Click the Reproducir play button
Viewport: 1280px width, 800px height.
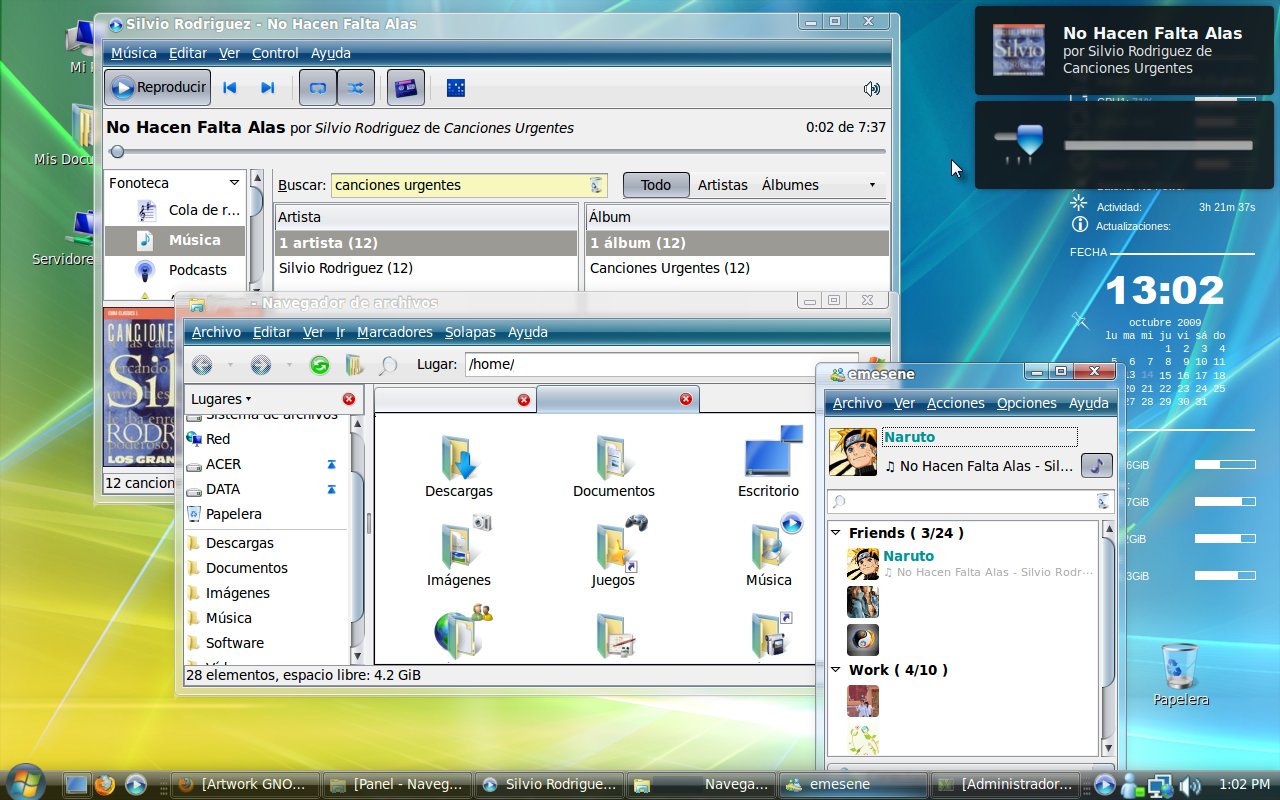point(159,88)
